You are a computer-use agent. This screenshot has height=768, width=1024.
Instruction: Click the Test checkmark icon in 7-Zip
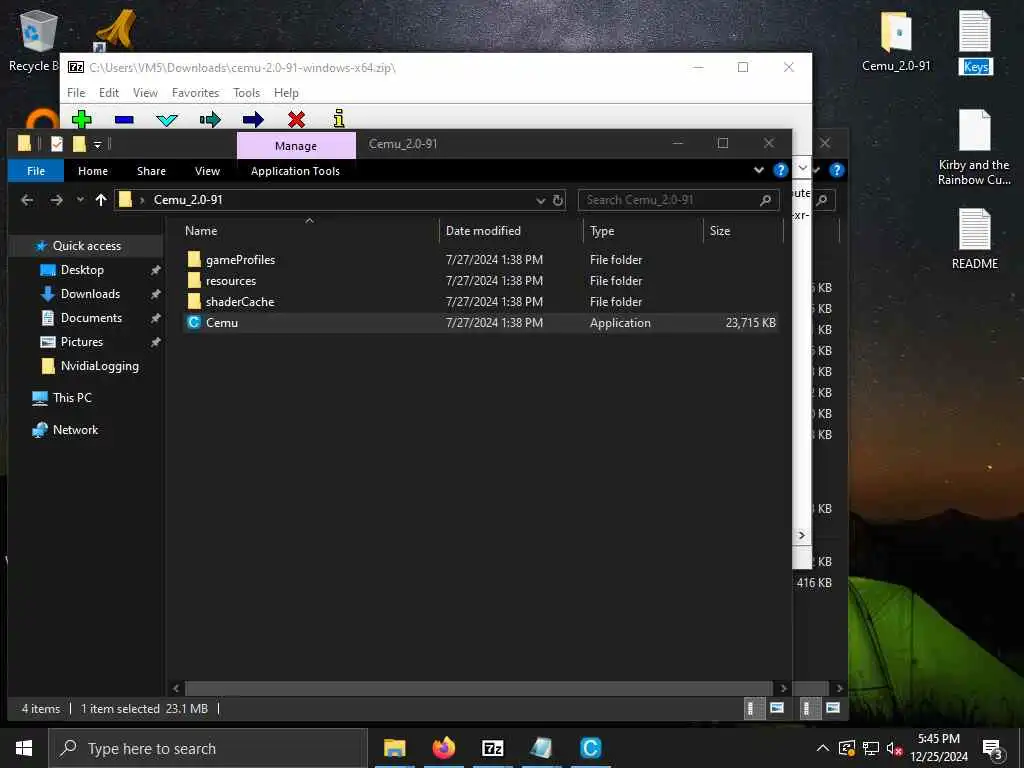[167, 120]
